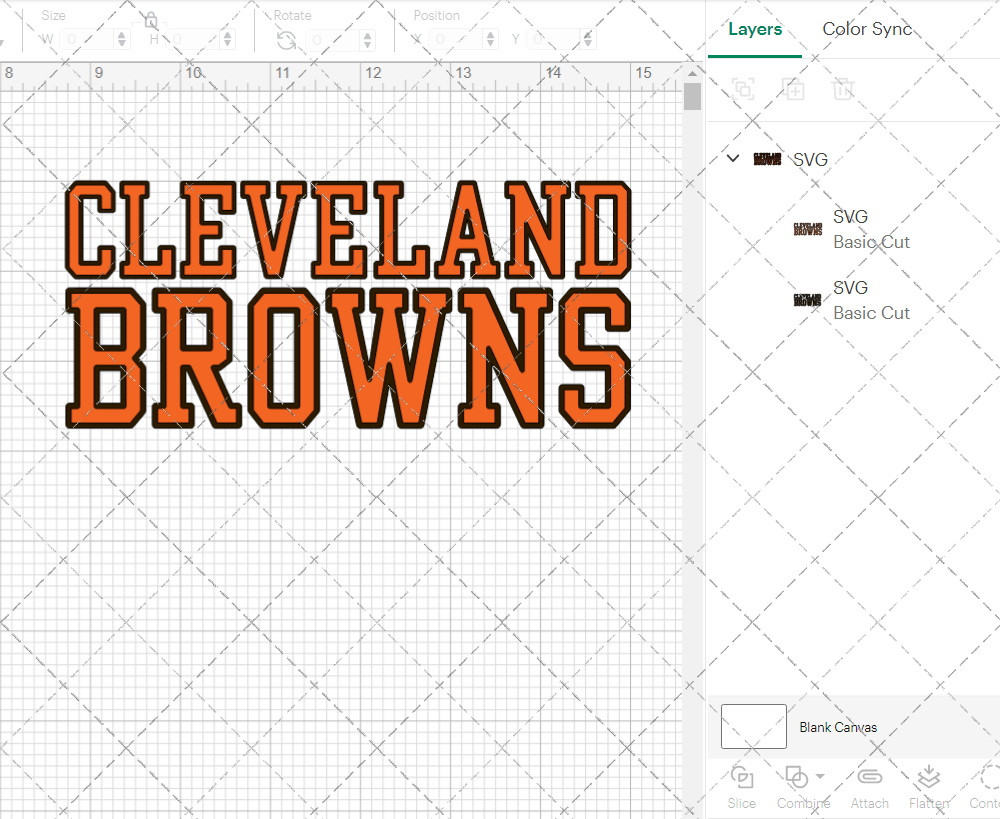
Task: Click the width stepper arrows
Action: tap(122, 39)
